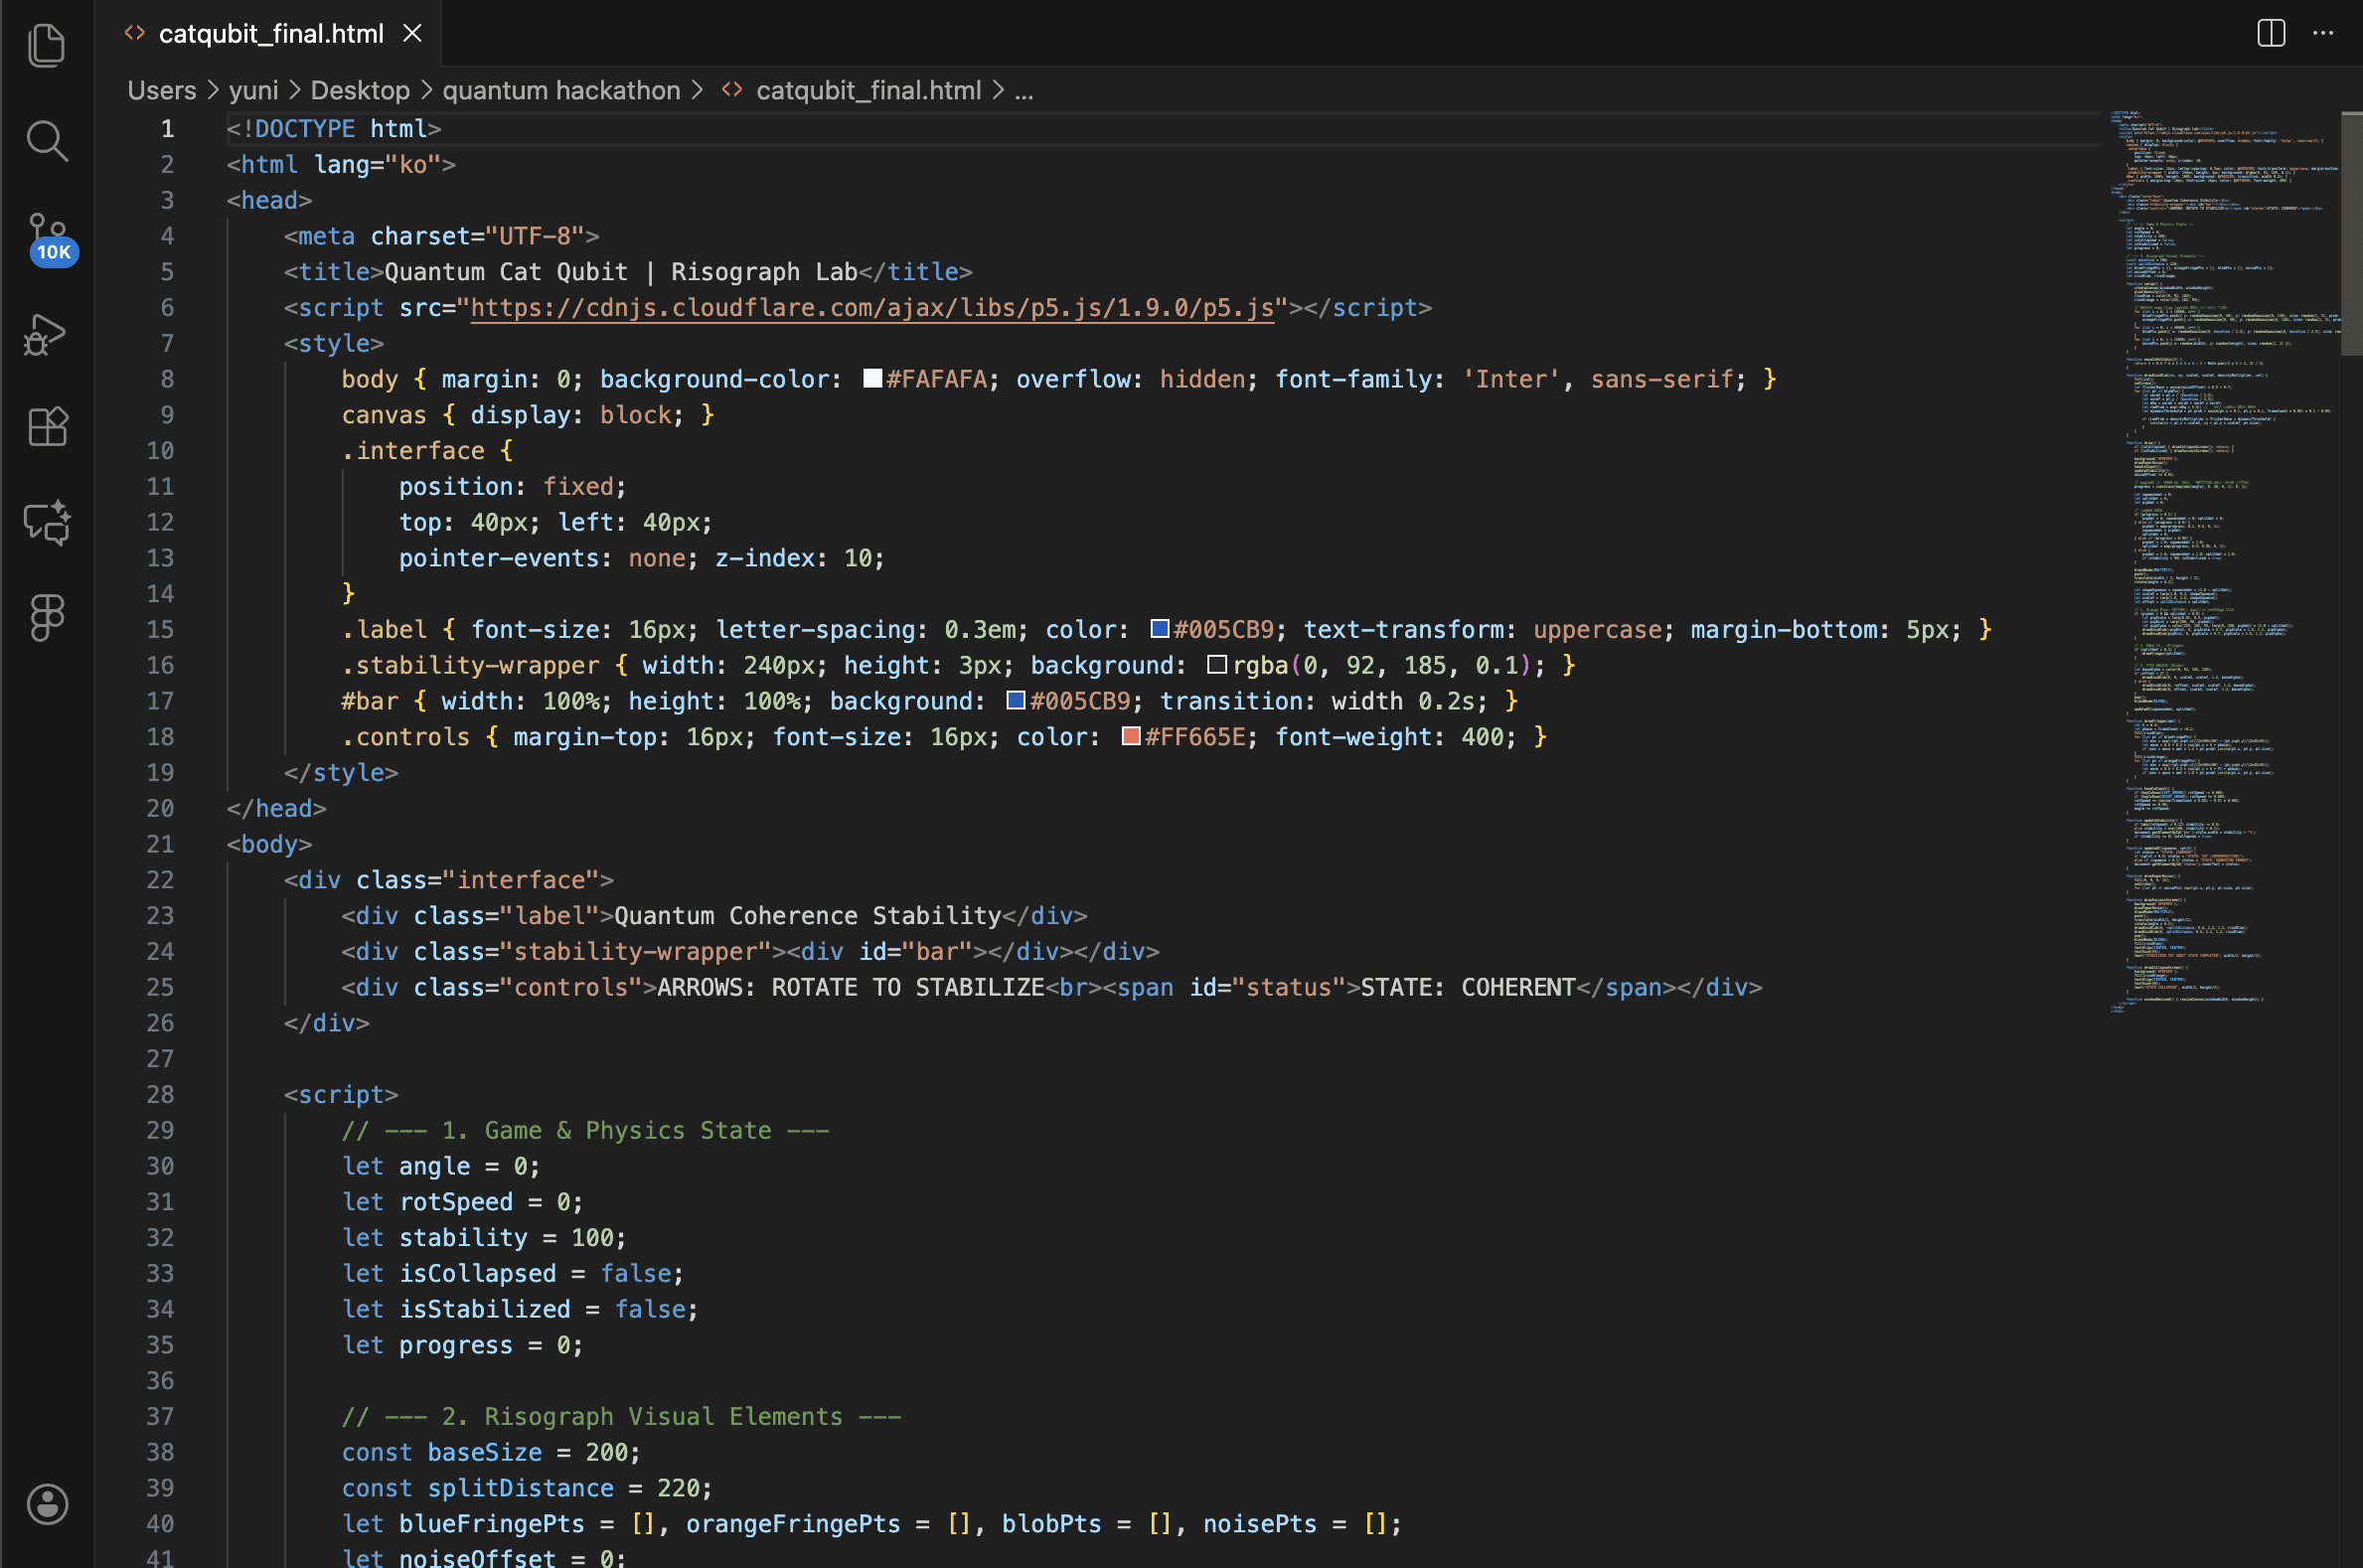Select the catqubit_final.html editor tab
The image size is (2363, 1568).
270,33
